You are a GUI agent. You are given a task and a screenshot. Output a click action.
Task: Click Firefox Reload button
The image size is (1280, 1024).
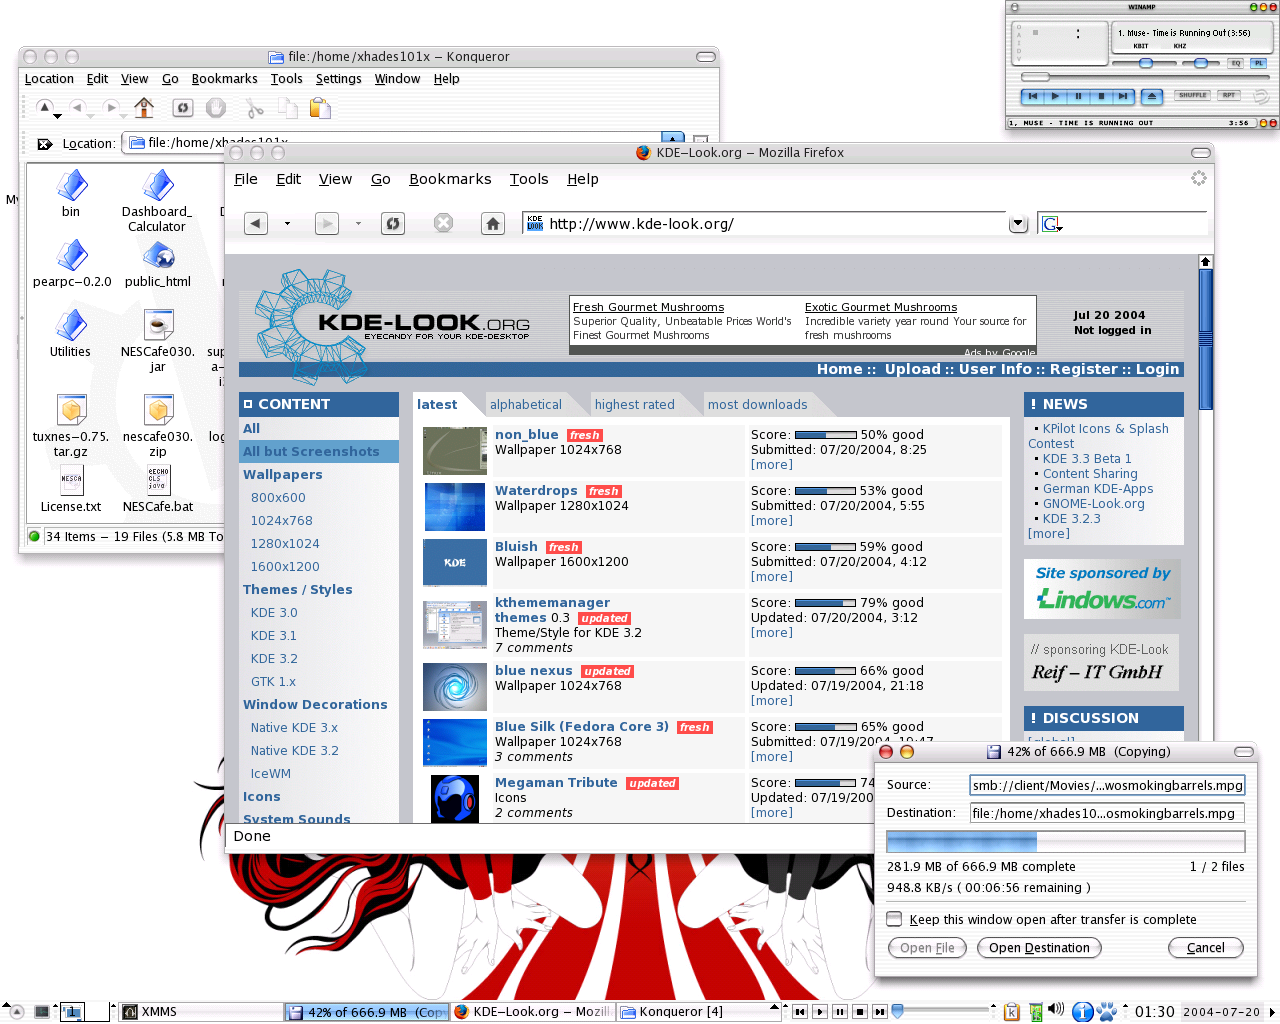(393, 224)
